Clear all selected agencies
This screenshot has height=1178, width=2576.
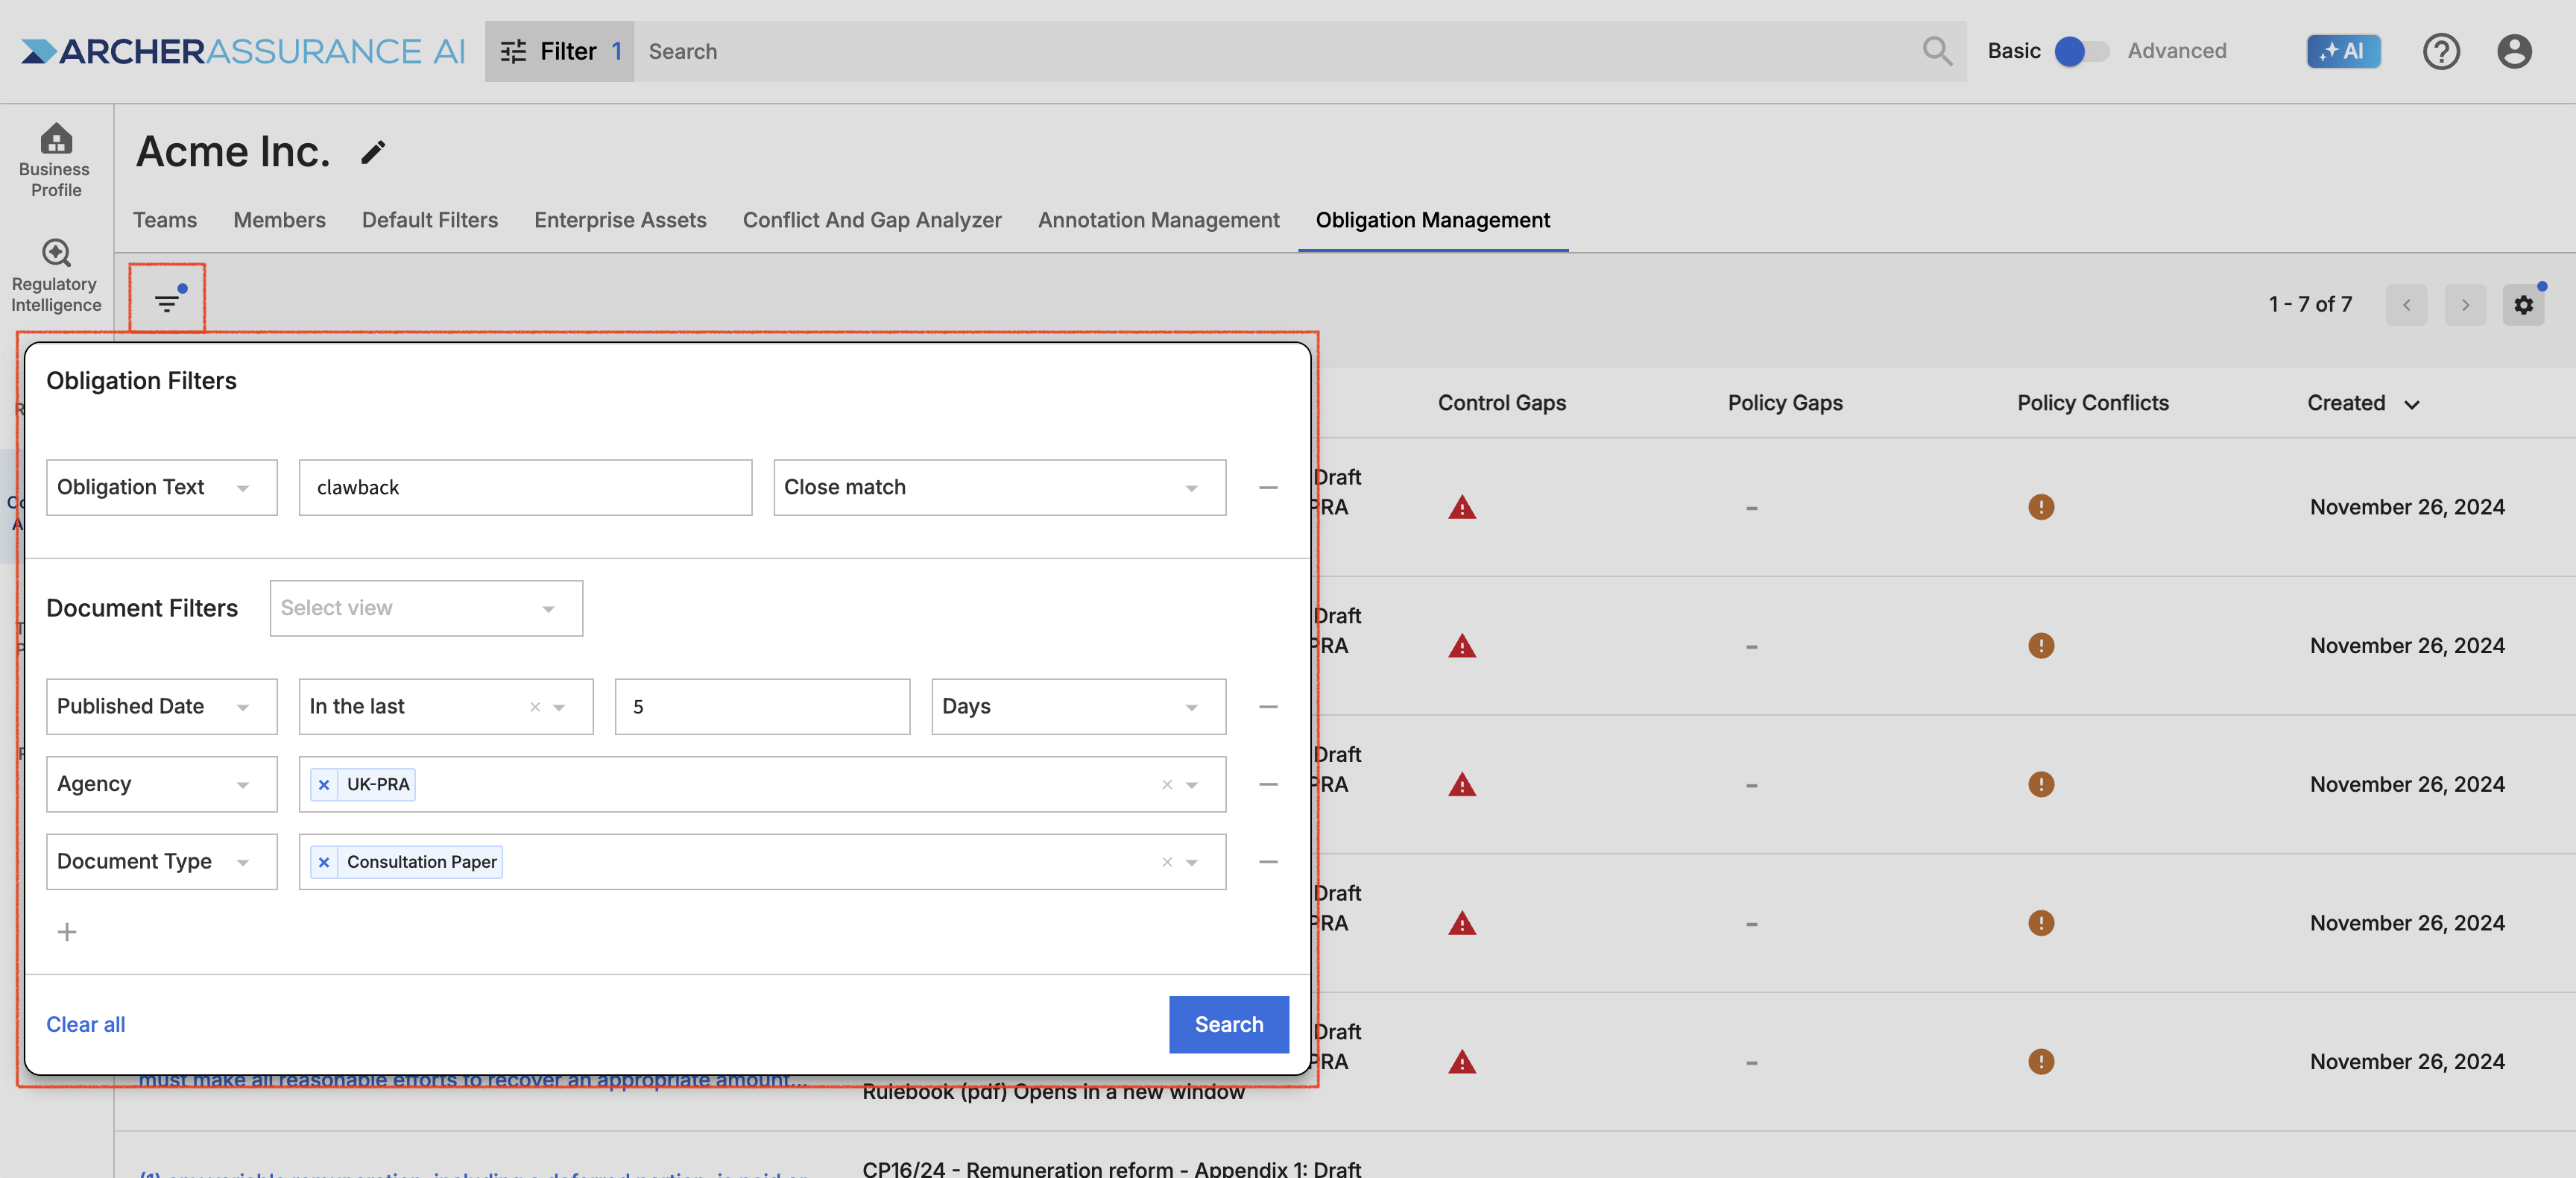tap(1166, 785)
